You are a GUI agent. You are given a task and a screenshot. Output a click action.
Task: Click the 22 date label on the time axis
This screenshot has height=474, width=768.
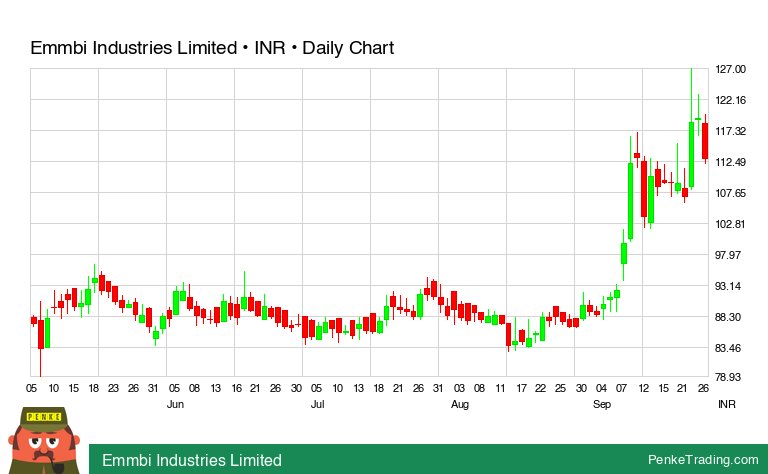540,388
